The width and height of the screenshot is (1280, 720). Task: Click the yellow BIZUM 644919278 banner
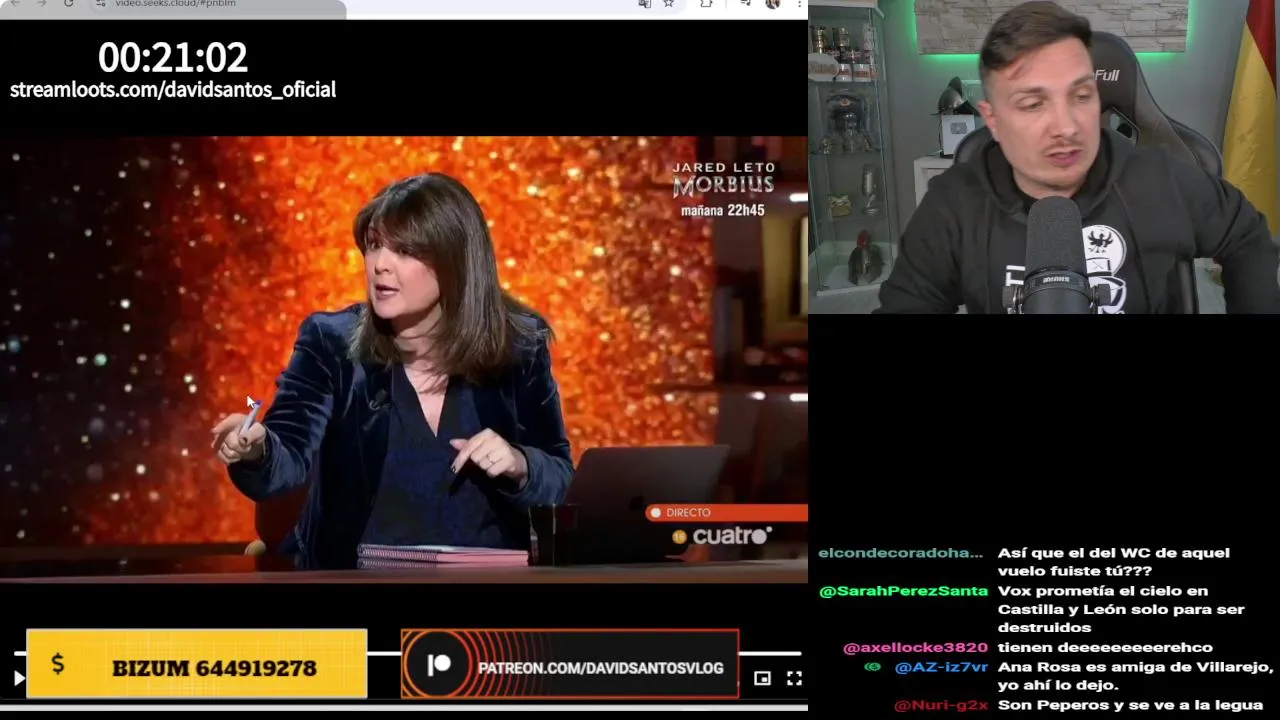[x=196, y=664]
